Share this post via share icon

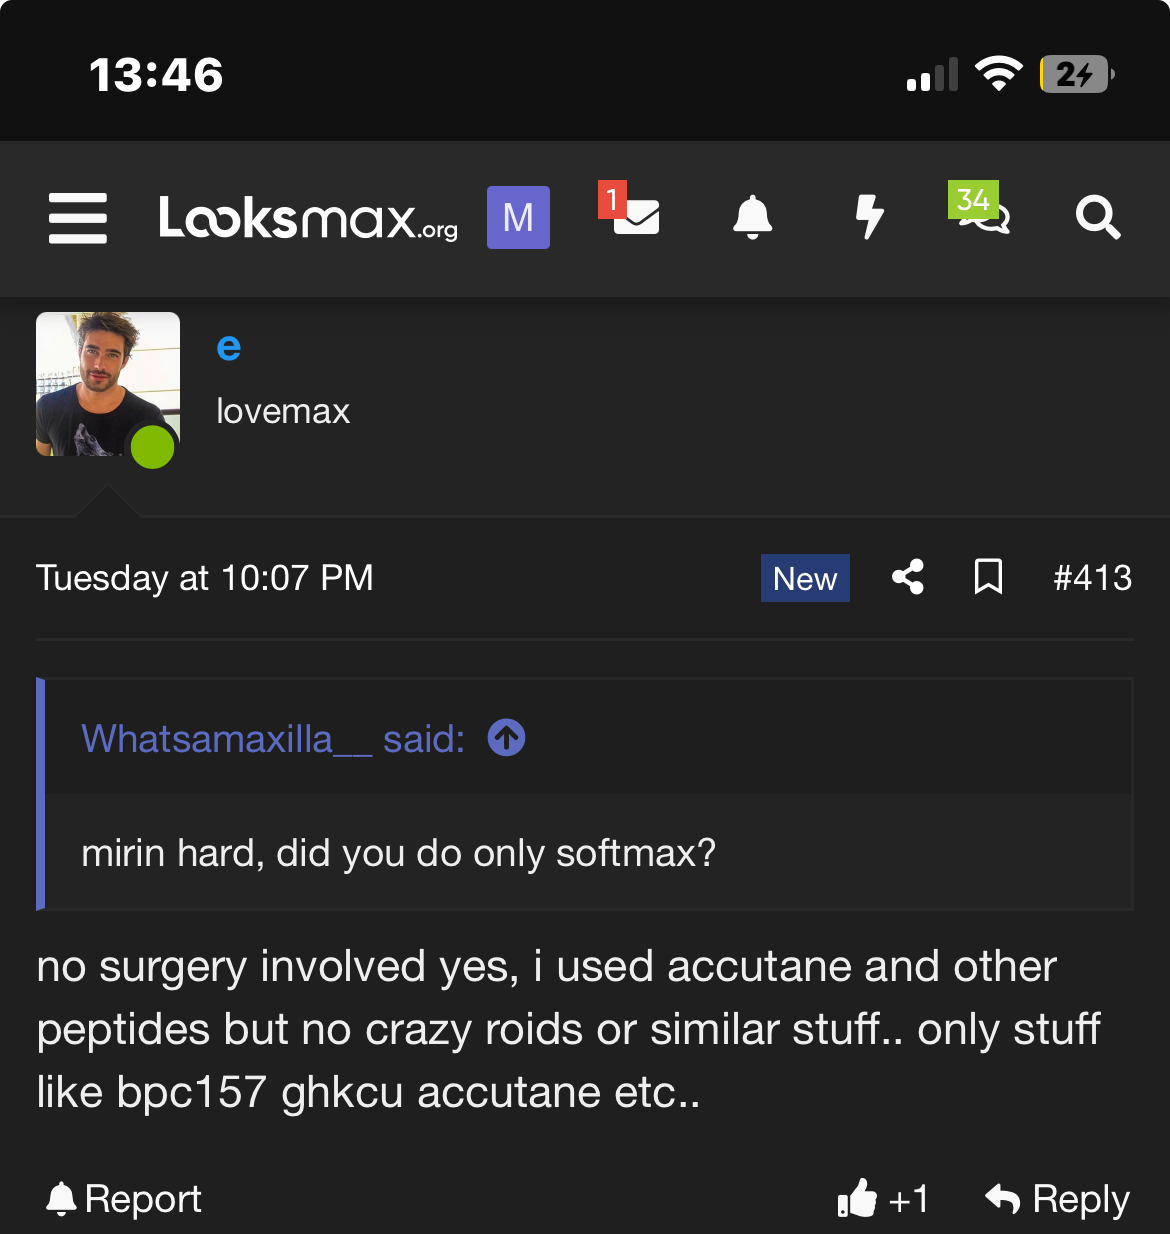click(x=908, y=578)
